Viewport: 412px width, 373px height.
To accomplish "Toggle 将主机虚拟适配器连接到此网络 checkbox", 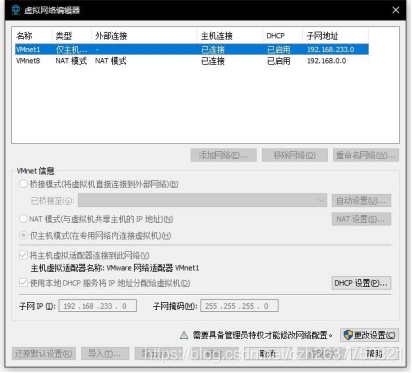I will point(23,255).
